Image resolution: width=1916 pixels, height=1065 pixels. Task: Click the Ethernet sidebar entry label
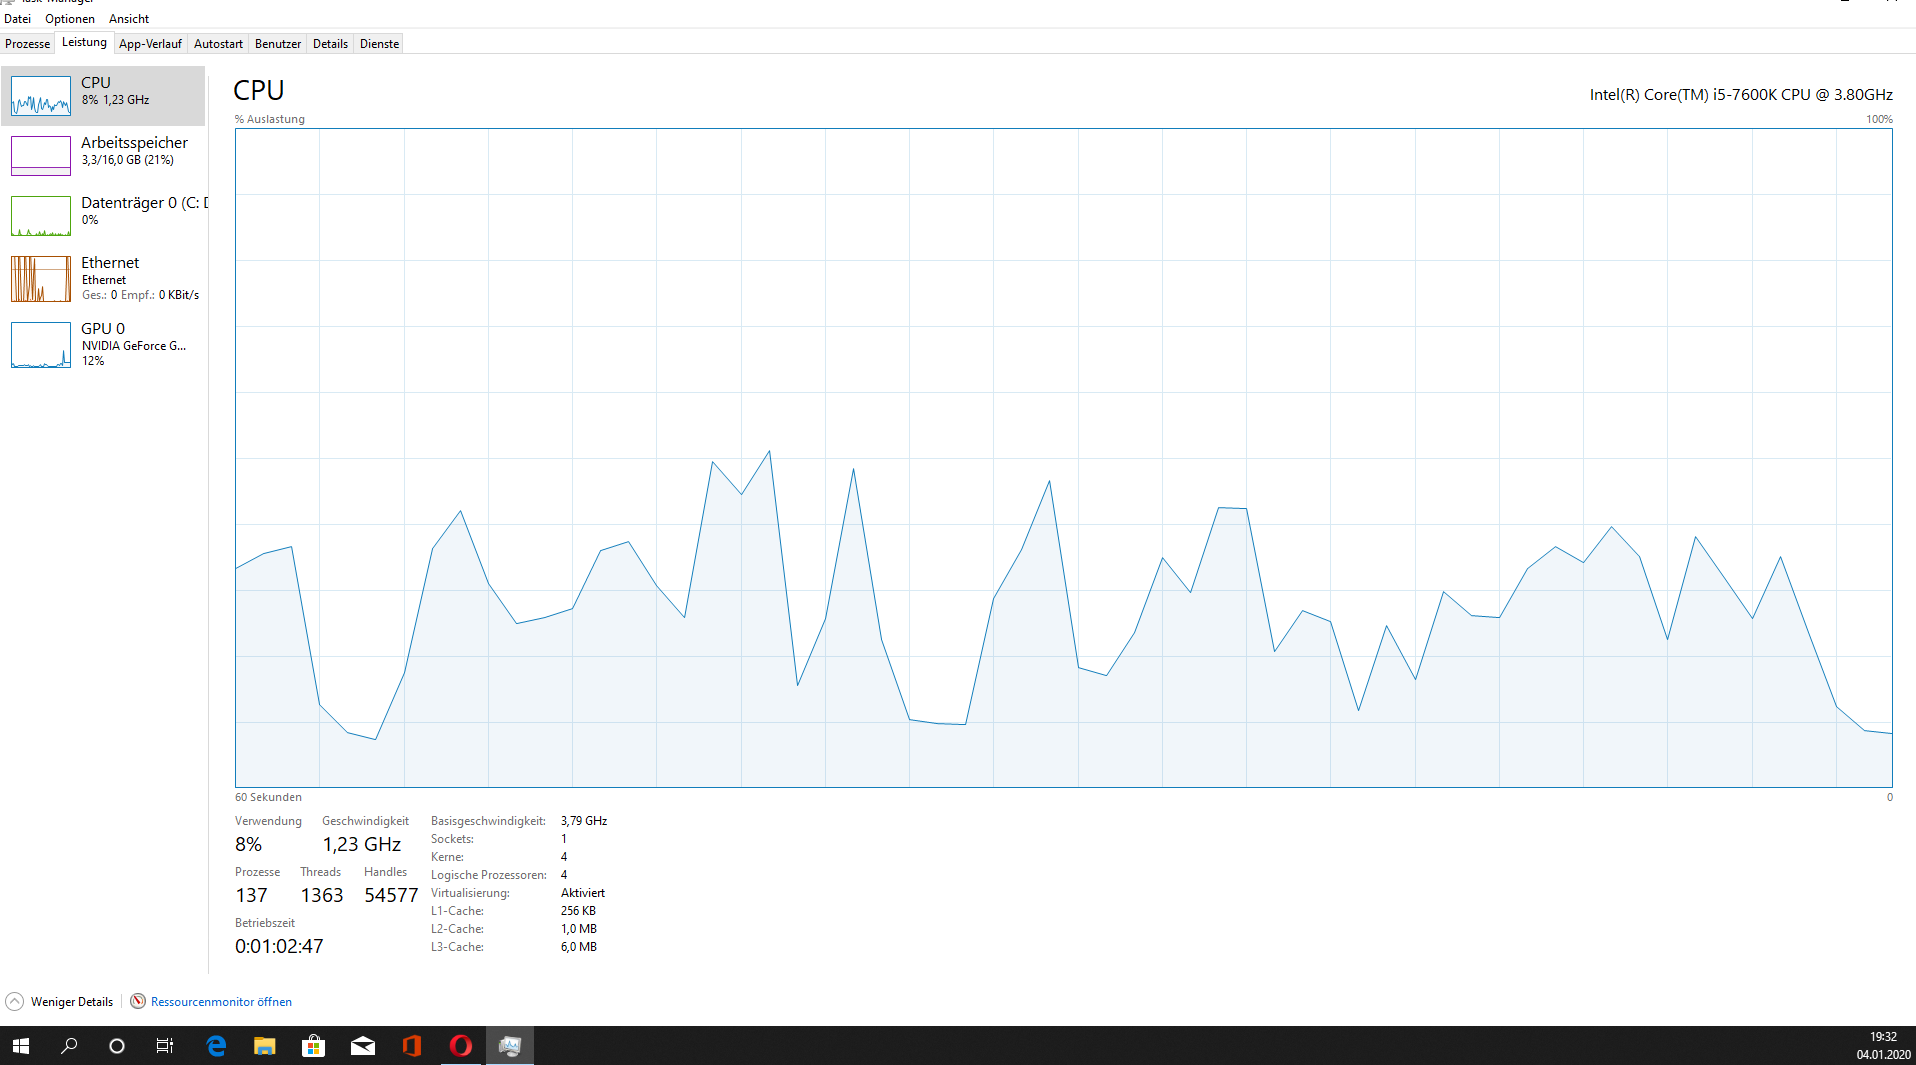pos(110,263)
